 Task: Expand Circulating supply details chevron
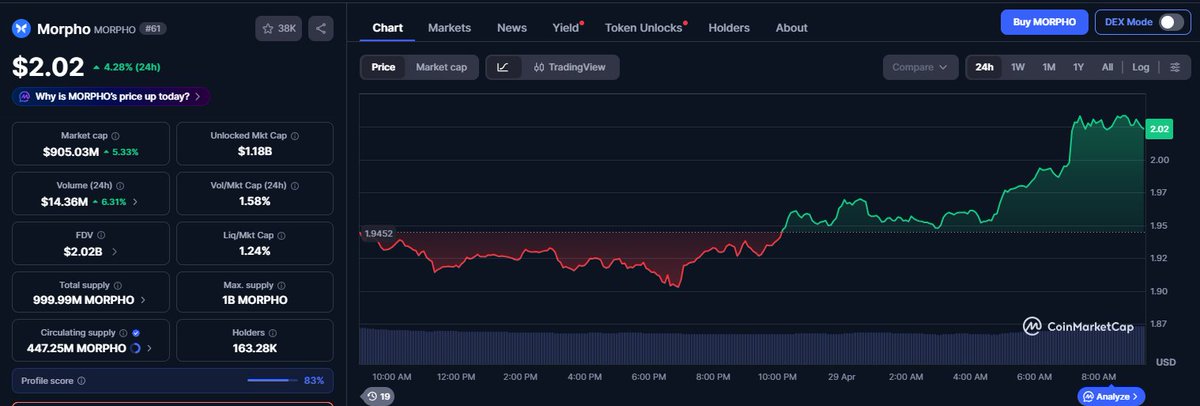[x=150, y=349]
